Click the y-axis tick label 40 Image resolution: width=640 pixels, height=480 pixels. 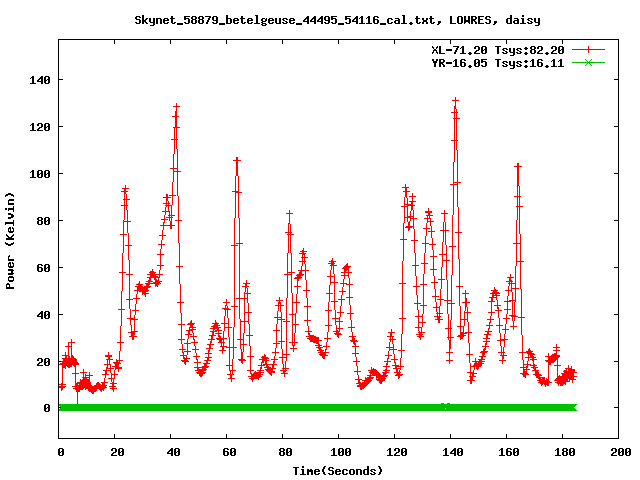point(43,315)
